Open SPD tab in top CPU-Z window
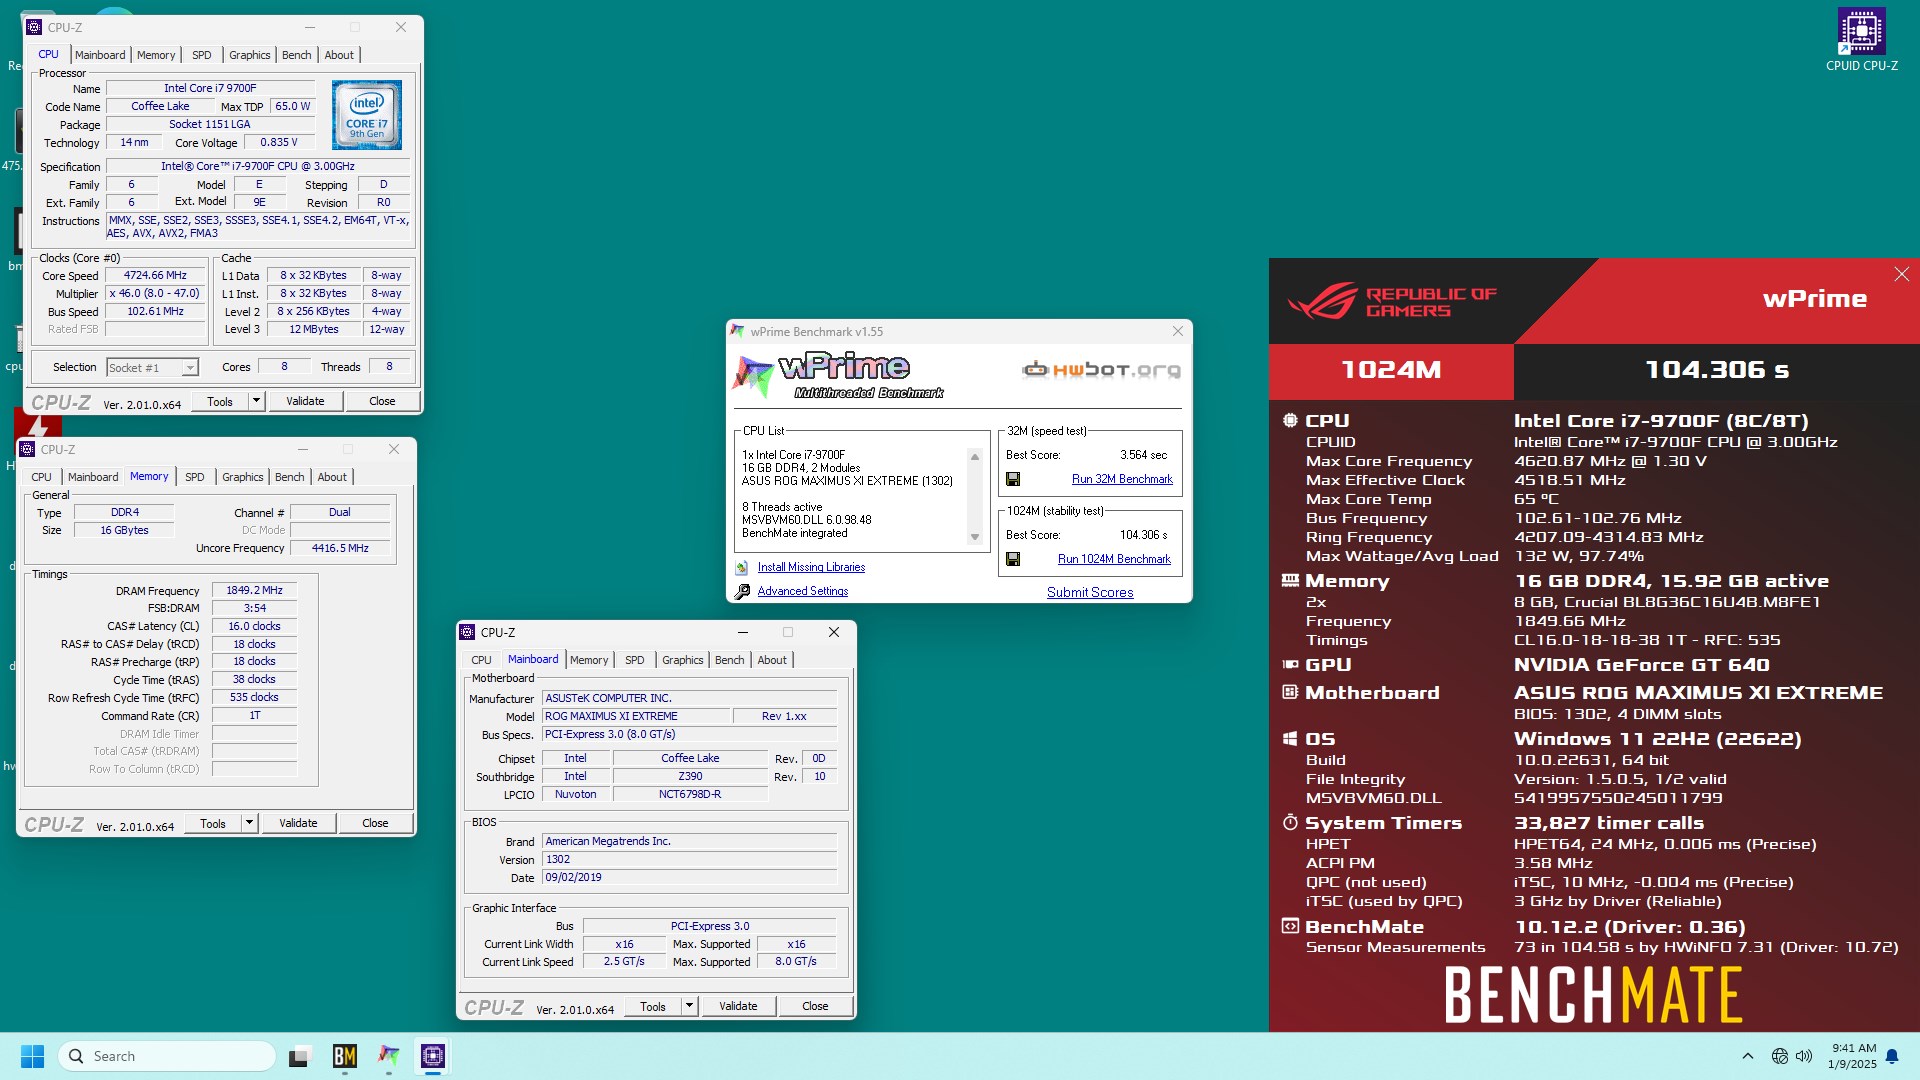Screen dimensions: 1920x1080 click(202, 55)
